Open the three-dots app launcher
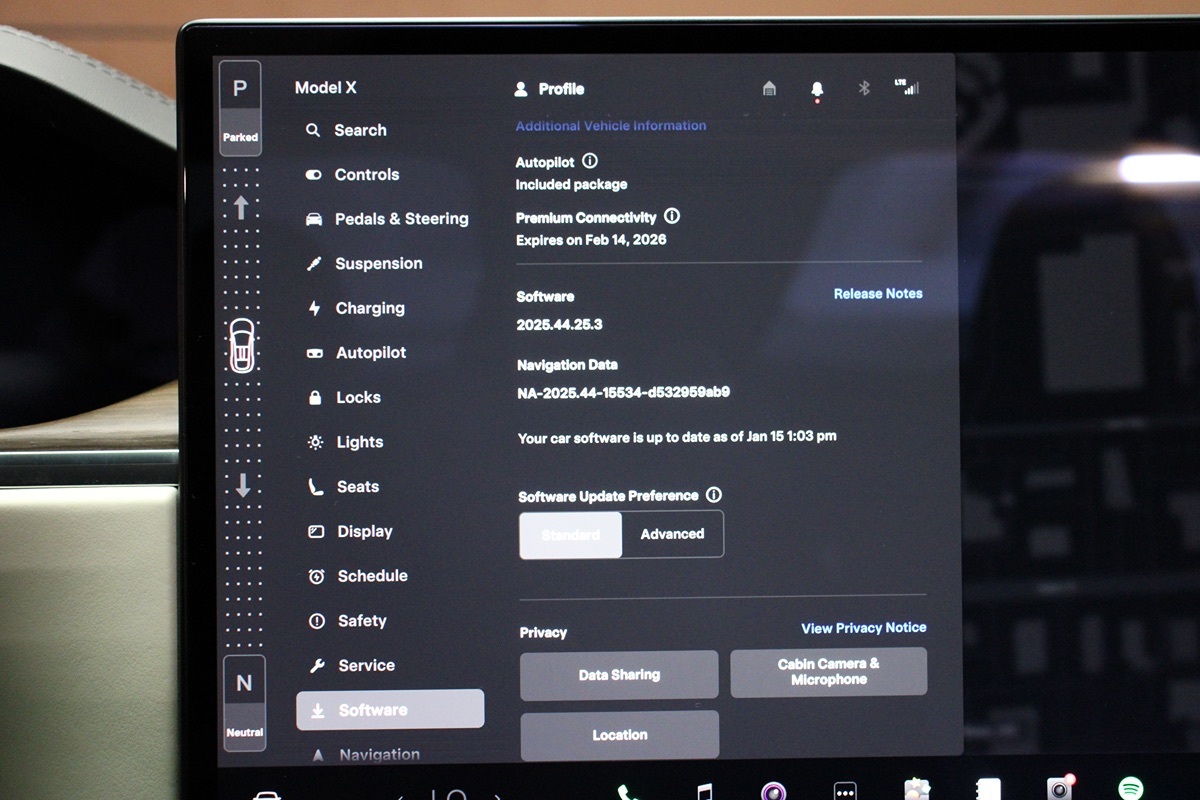The image size is (1200, 800). 845,791
